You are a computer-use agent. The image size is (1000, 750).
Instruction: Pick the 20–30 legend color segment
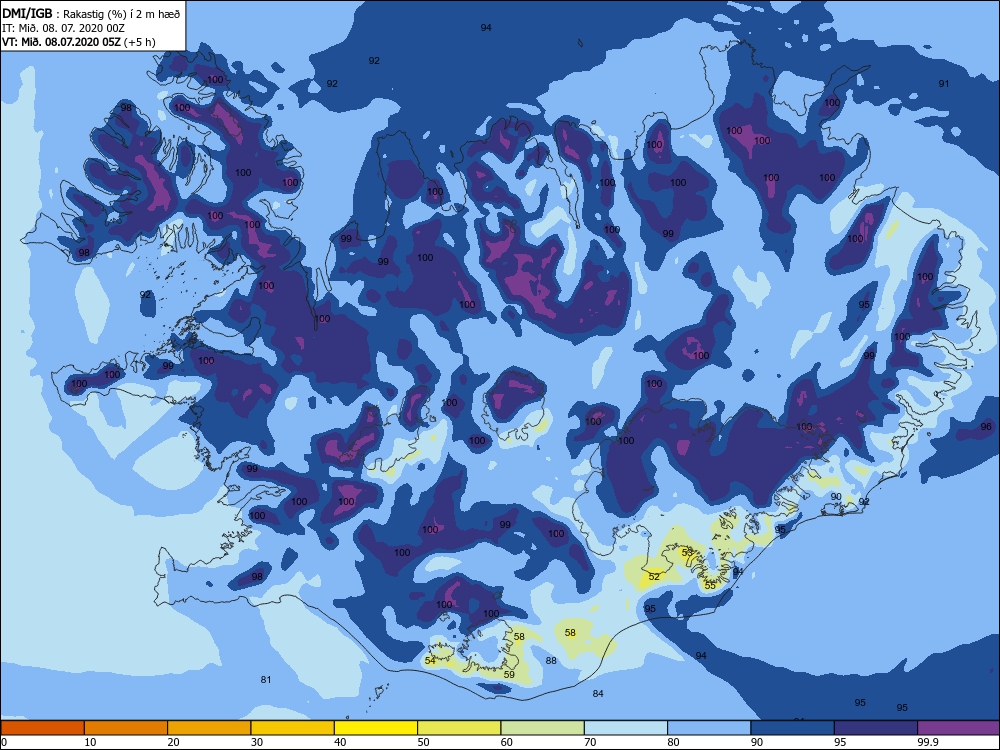tap(209, 728)
